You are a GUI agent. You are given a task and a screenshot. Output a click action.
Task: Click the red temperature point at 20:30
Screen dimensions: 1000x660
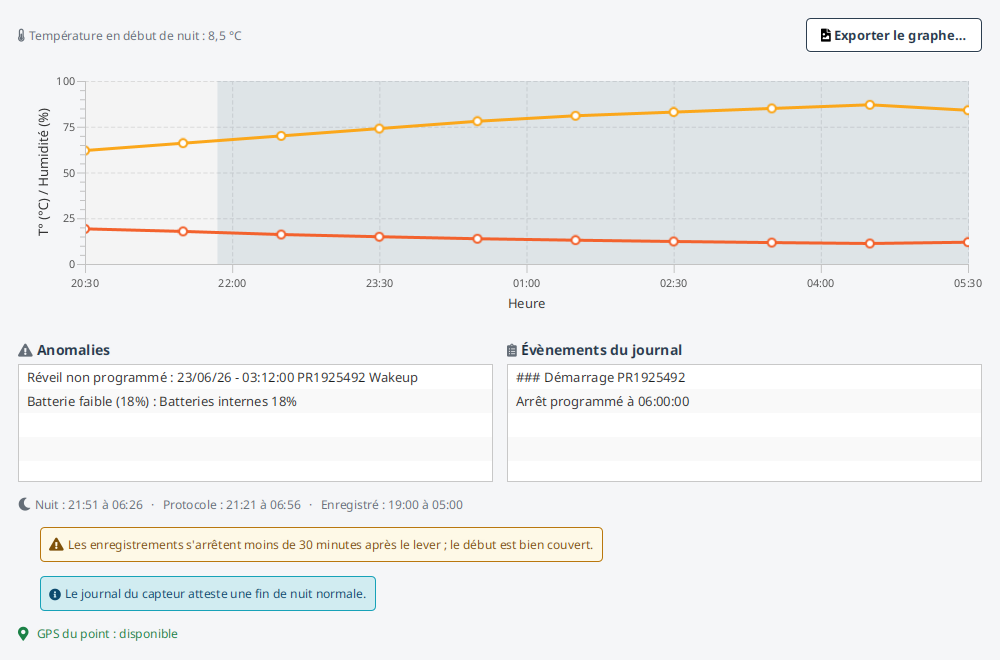click(x=85, y=229)
